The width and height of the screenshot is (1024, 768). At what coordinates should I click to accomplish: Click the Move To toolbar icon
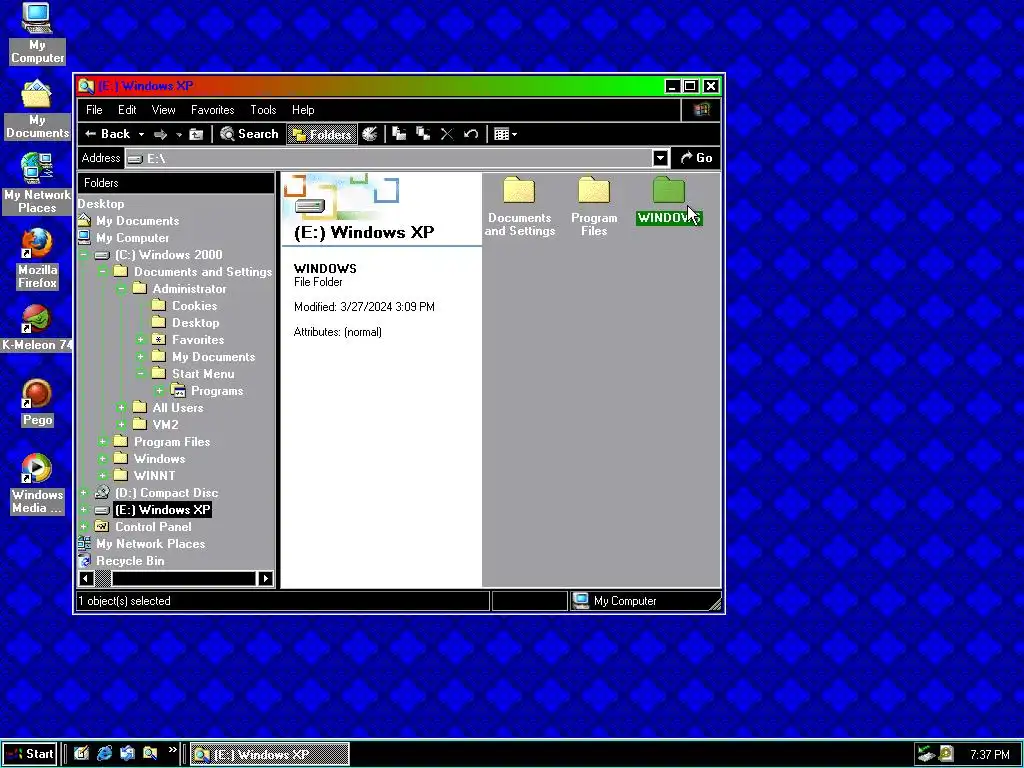[x=399, y=134]
